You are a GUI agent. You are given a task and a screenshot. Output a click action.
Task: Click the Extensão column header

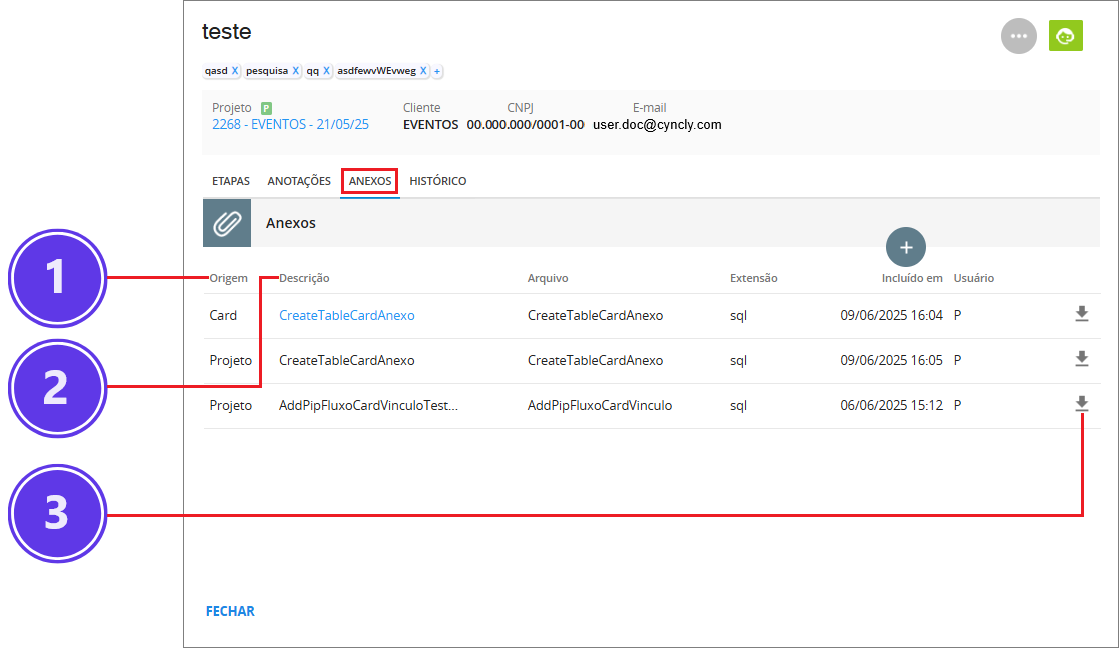pos(754,278)
